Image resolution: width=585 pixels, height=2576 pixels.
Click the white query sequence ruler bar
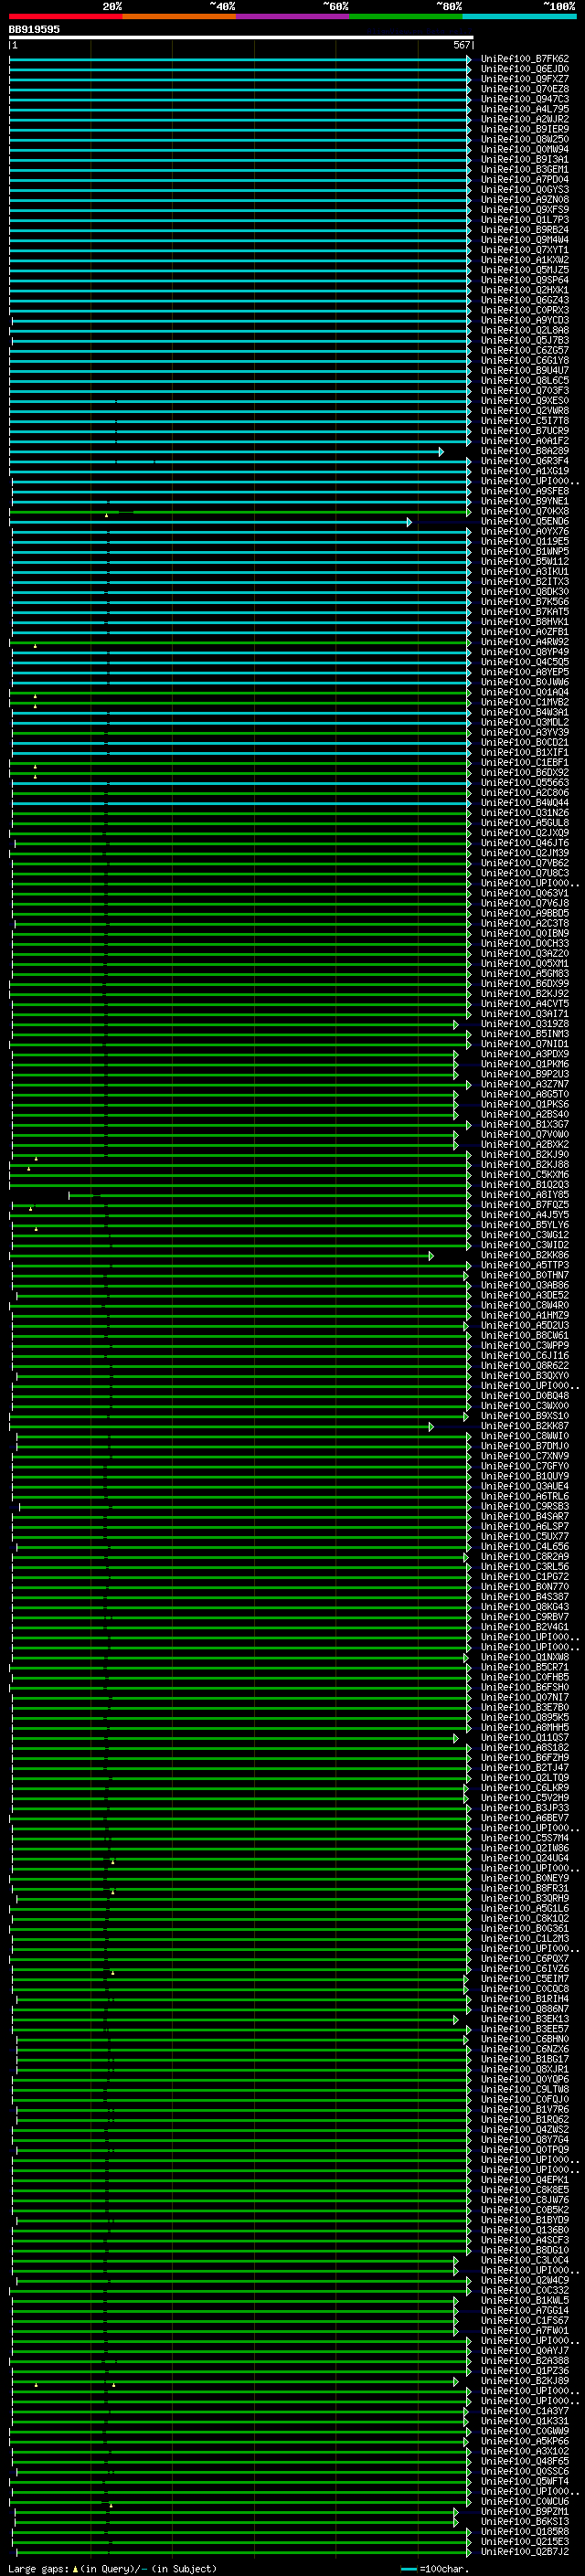[241, 38]
